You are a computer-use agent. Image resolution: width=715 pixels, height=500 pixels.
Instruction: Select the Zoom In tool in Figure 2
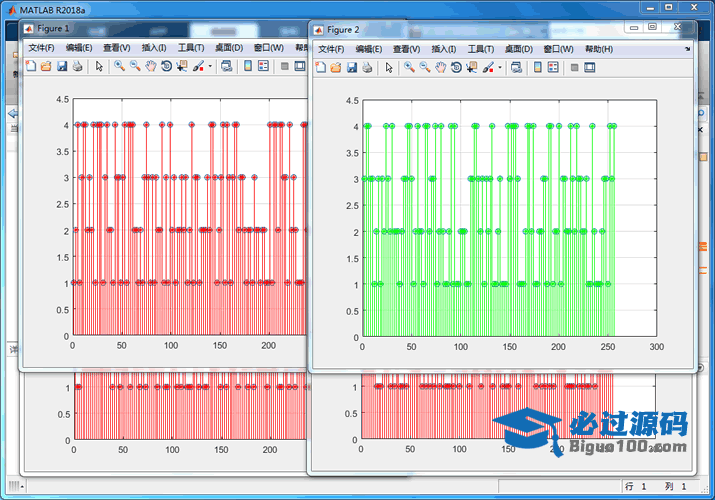coord(409,68)
